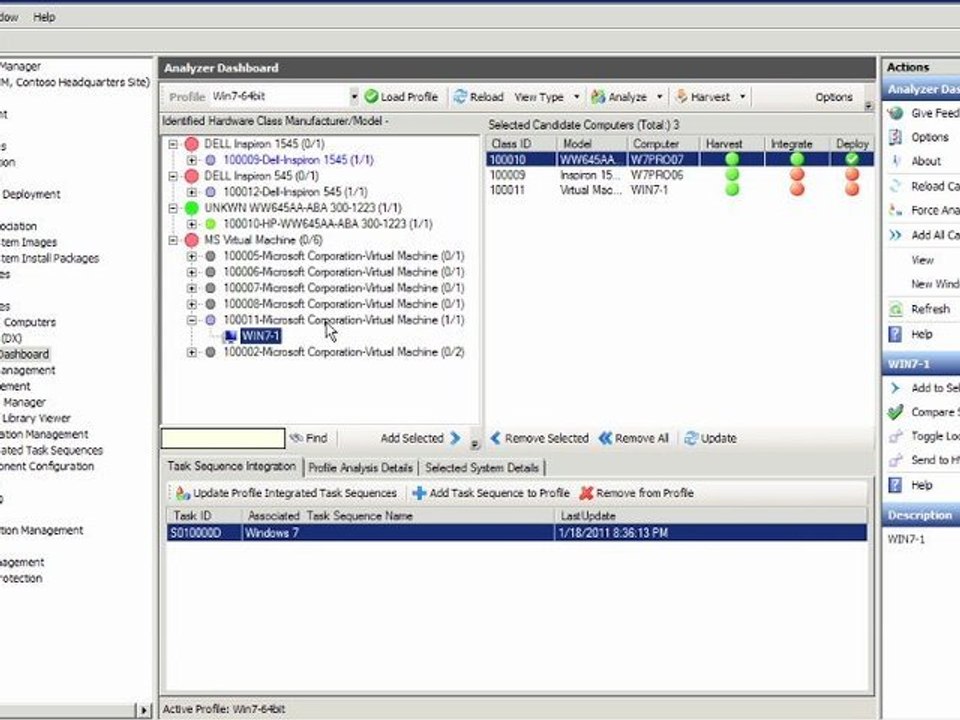Click the About icon in Actions pane
This screenshot has height=720, width=960.
pyautogui.click(x=895, y=162)
